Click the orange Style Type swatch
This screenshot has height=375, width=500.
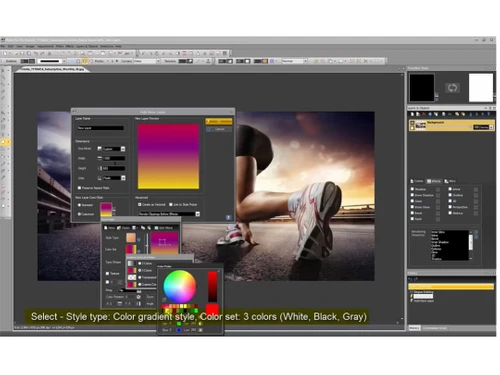[x=131, y=238]
